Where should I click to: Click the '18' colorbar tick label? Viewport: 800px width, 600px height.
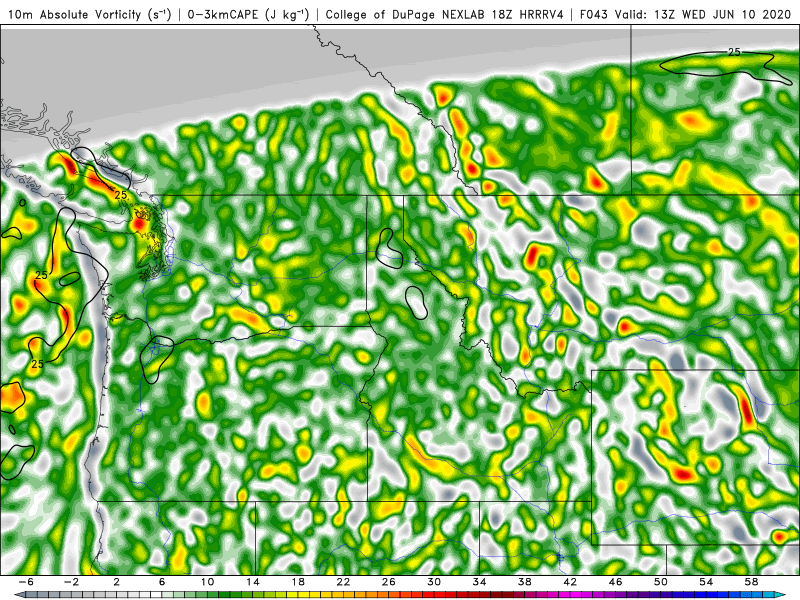coord(298,582)
